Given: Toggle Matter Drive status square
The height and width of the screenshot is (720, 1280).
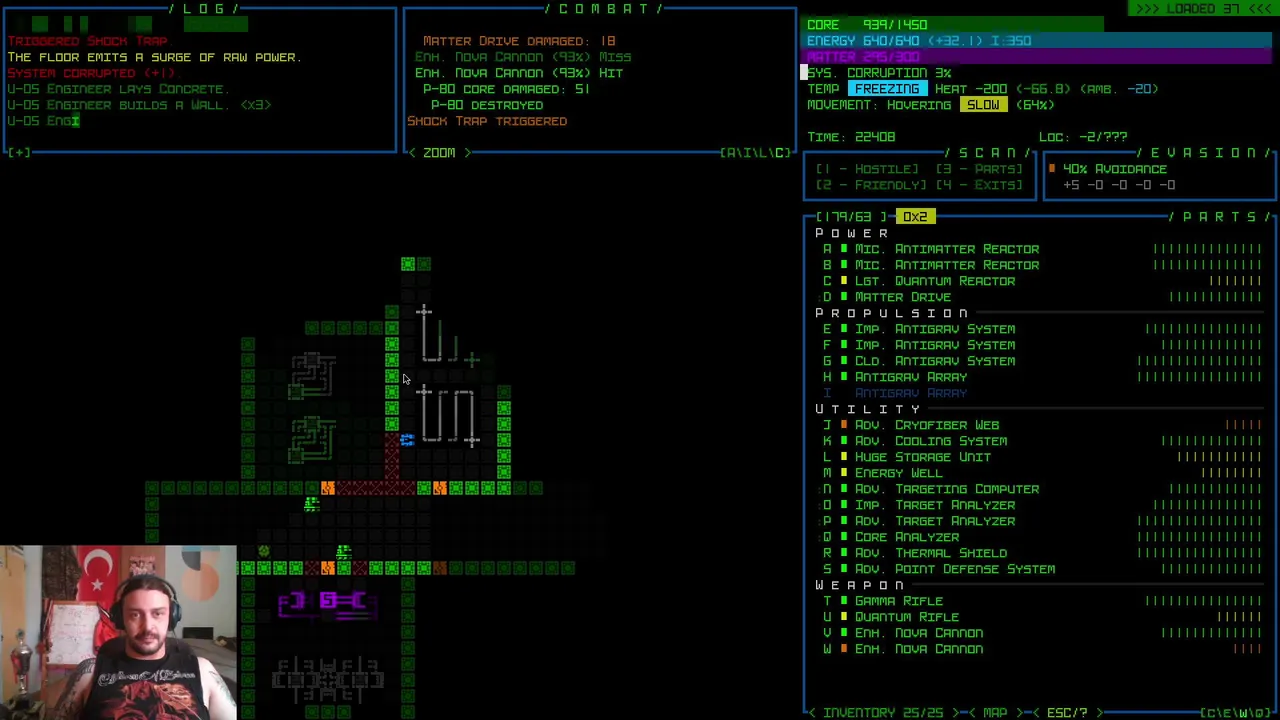Looking at the screenshot, I should pyautogui.click(x=844, y=297).
